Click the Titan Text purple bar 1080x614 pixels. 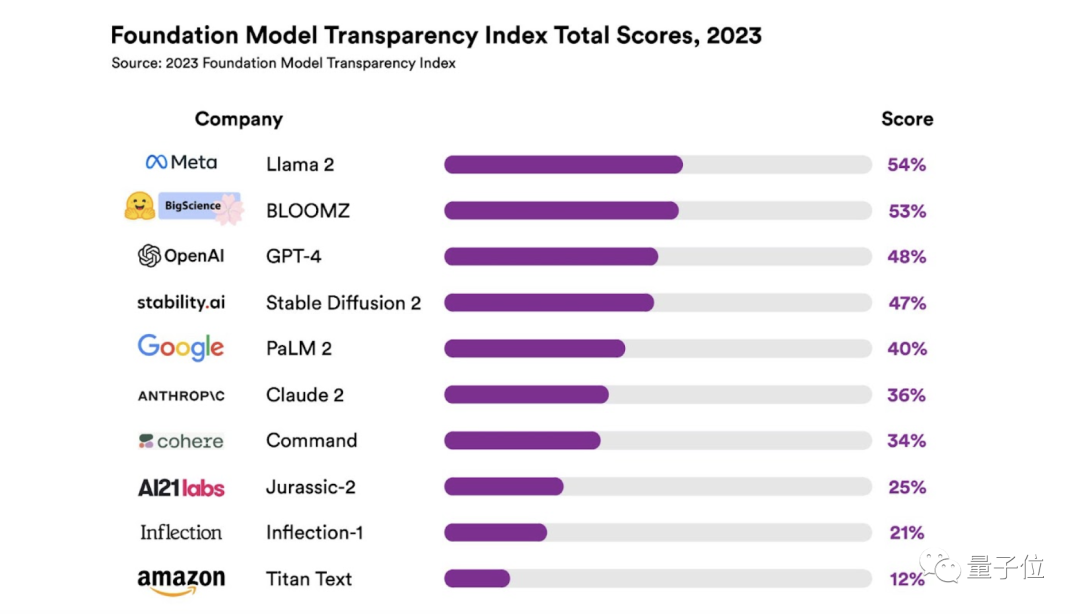tap(477, 578)
